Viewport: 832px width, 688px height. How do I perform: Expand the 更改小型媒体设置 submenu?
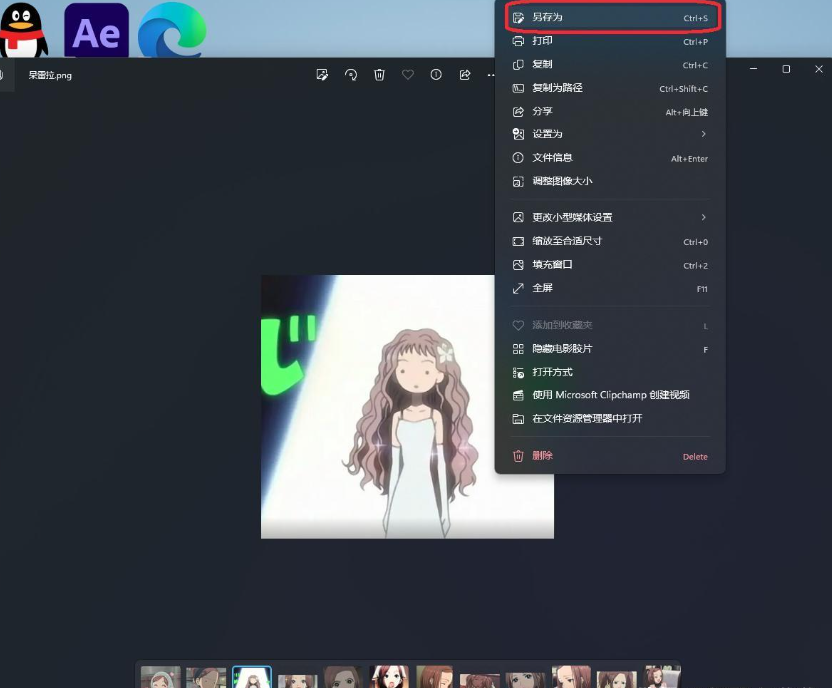click(610, 217)
